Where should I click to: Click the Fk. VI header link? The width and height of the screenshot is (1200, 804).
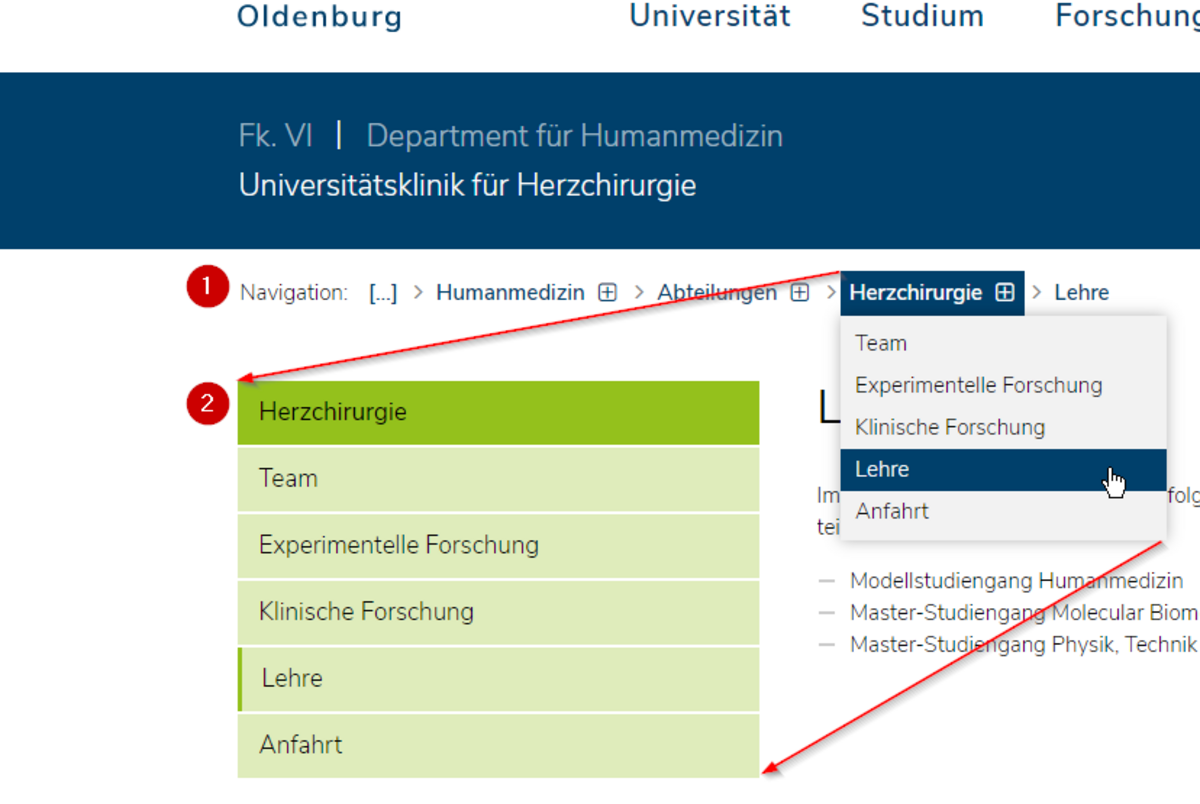tap(276, 136)
